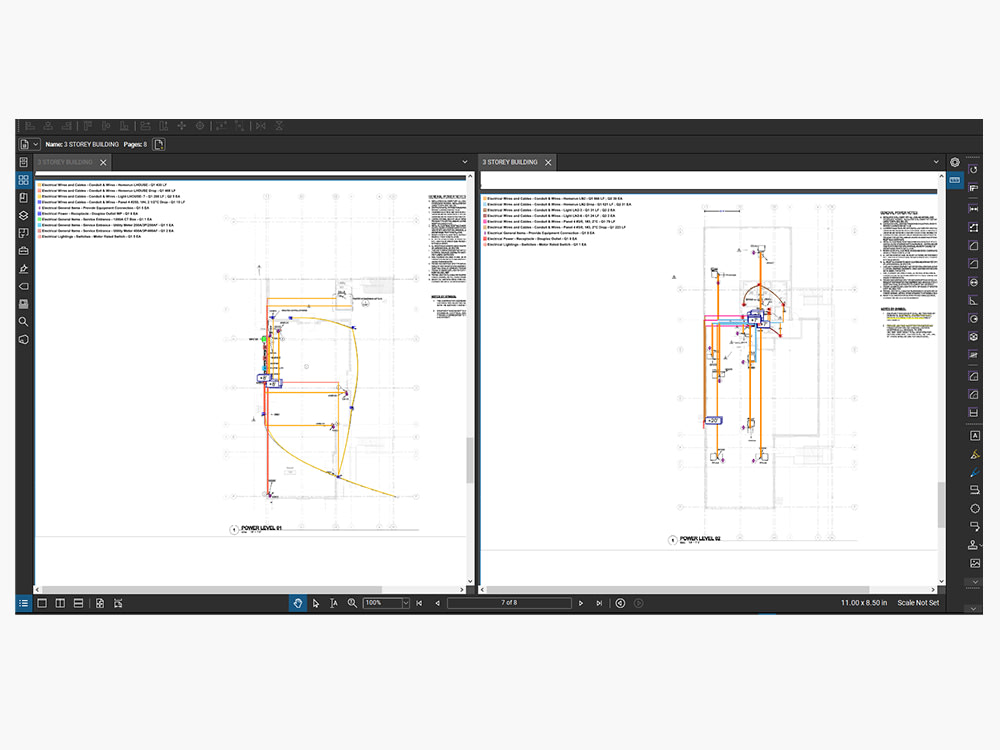1000x750 pixels.
Task: Open the Links tag panel icon
Action: pos(24,286)
